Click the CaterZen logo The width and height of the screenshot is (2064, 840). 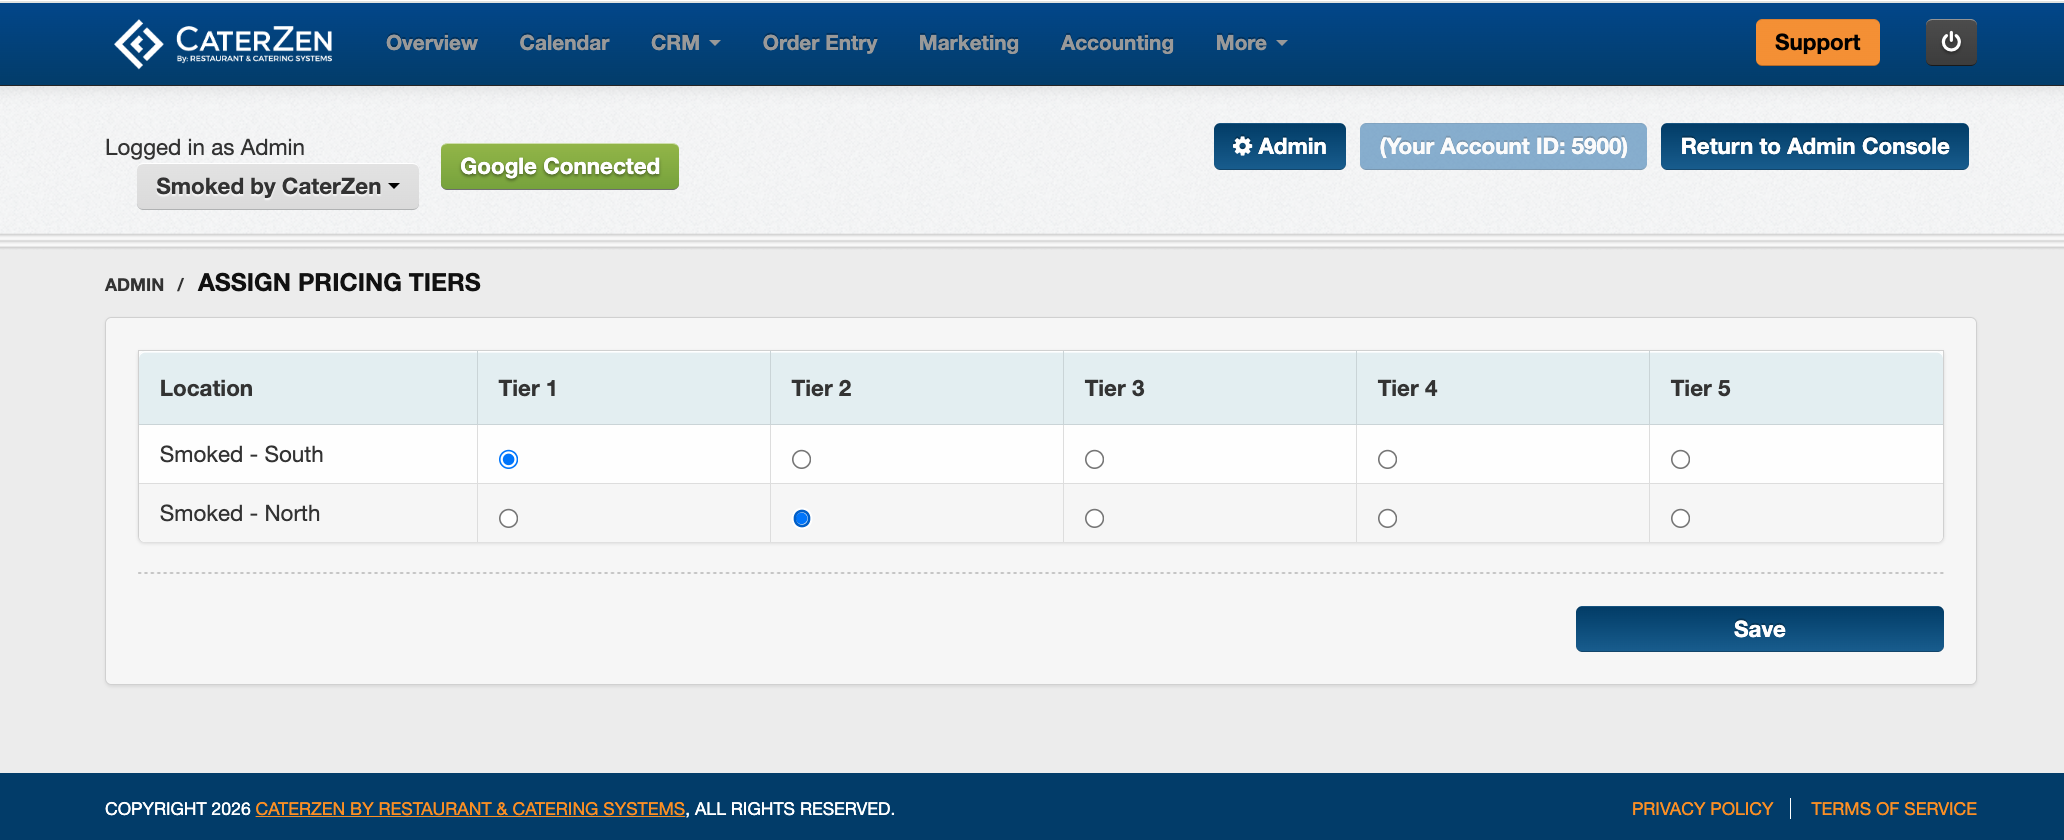click(x=223, y=43)
